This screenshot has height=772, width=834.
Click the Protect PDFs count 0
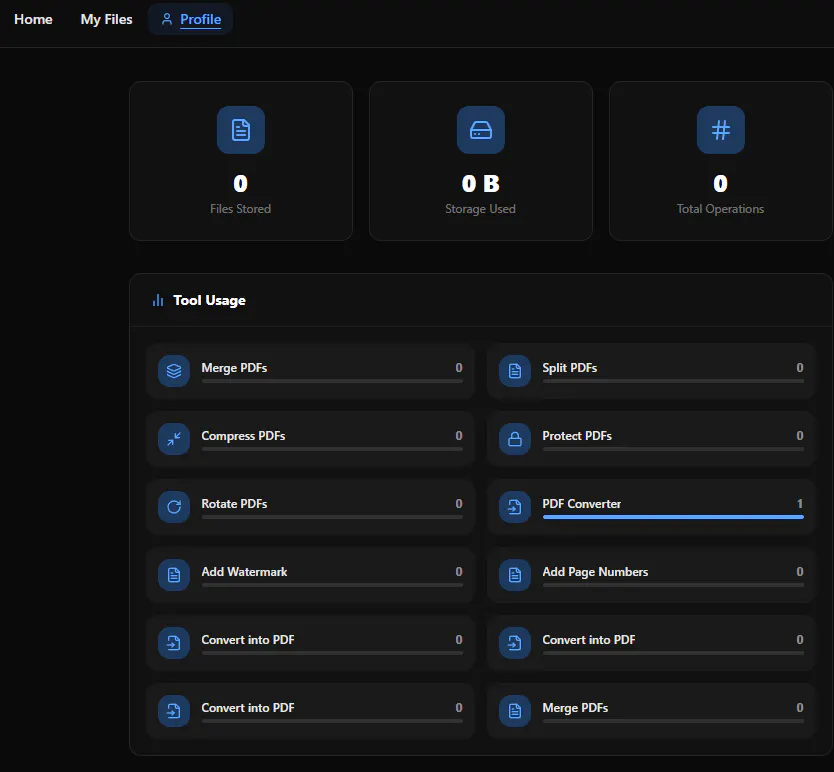coord(799,436)
